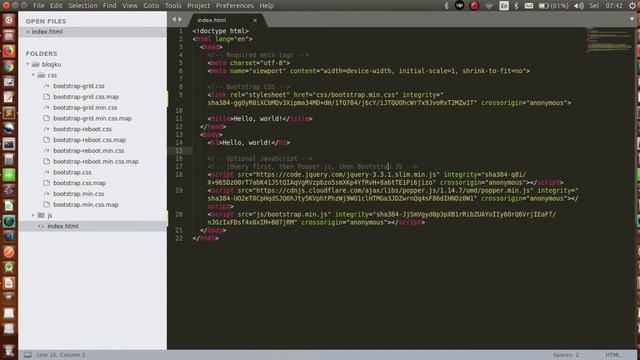This screenshot has width=640, height=360.
Task: Click the js folder icon
Action: pos(41,215)
